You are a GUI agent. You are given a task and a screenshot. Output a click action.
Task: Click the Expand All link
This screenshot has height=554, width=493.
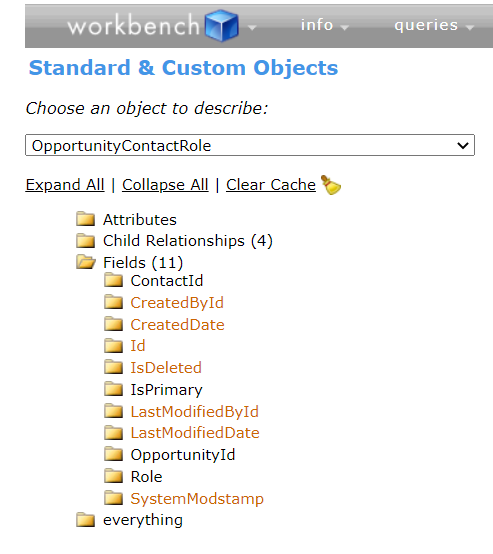pos(65,185)
